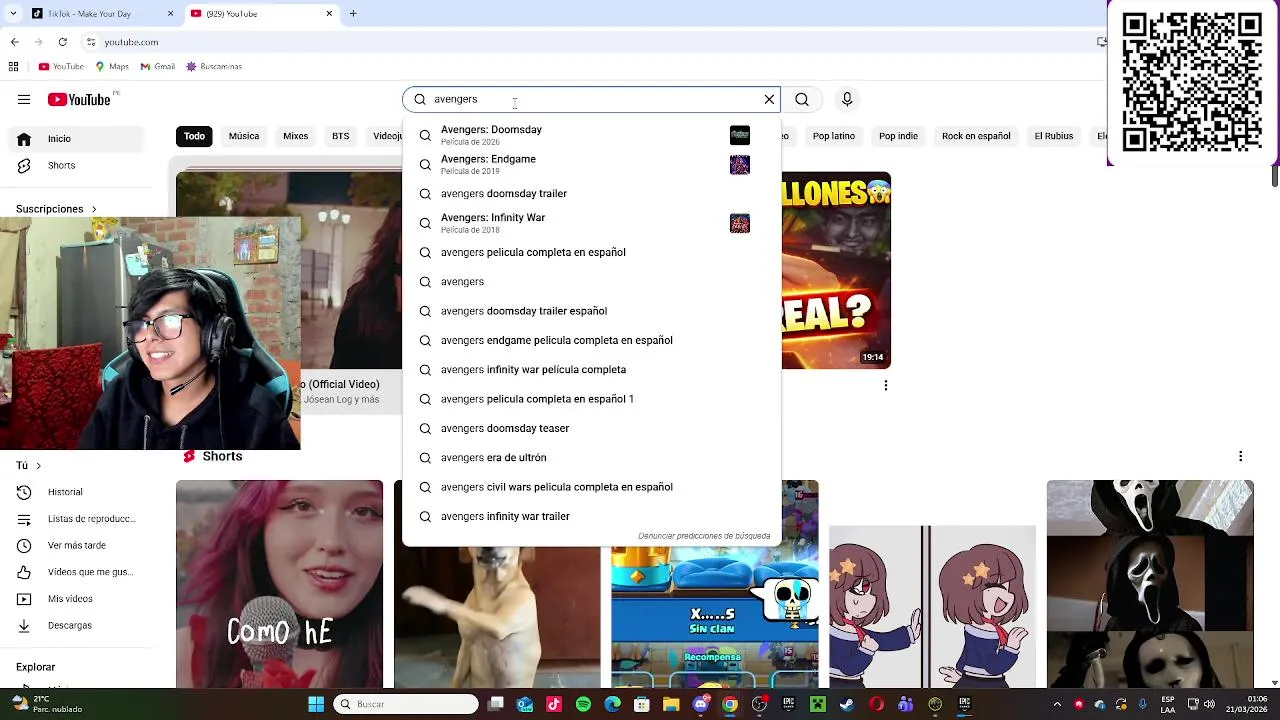Open the Maps bookmark
Image resolution: width=1280 pixels, height=720 pixels.
(112, 66)
